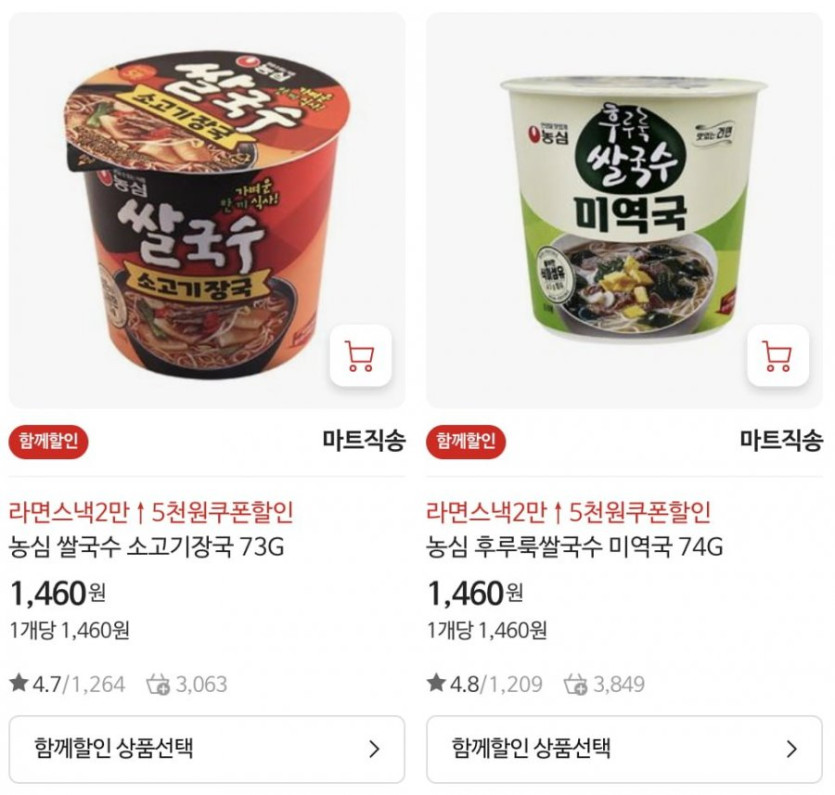Click cart count icon showing 3,849
This screenshot has width=835, height=795.
pyautogui.click(x=576, y=685)
